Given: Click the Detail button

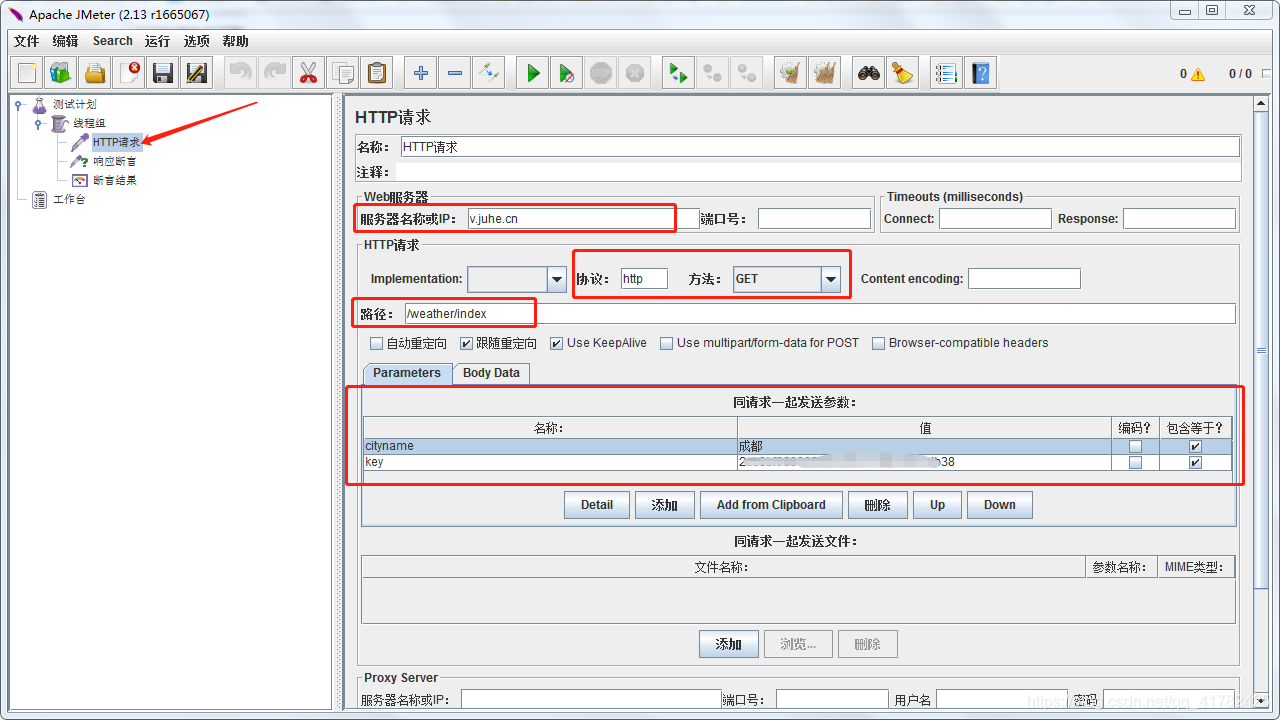Looking at the screenshot, I should tap(597, 505).
